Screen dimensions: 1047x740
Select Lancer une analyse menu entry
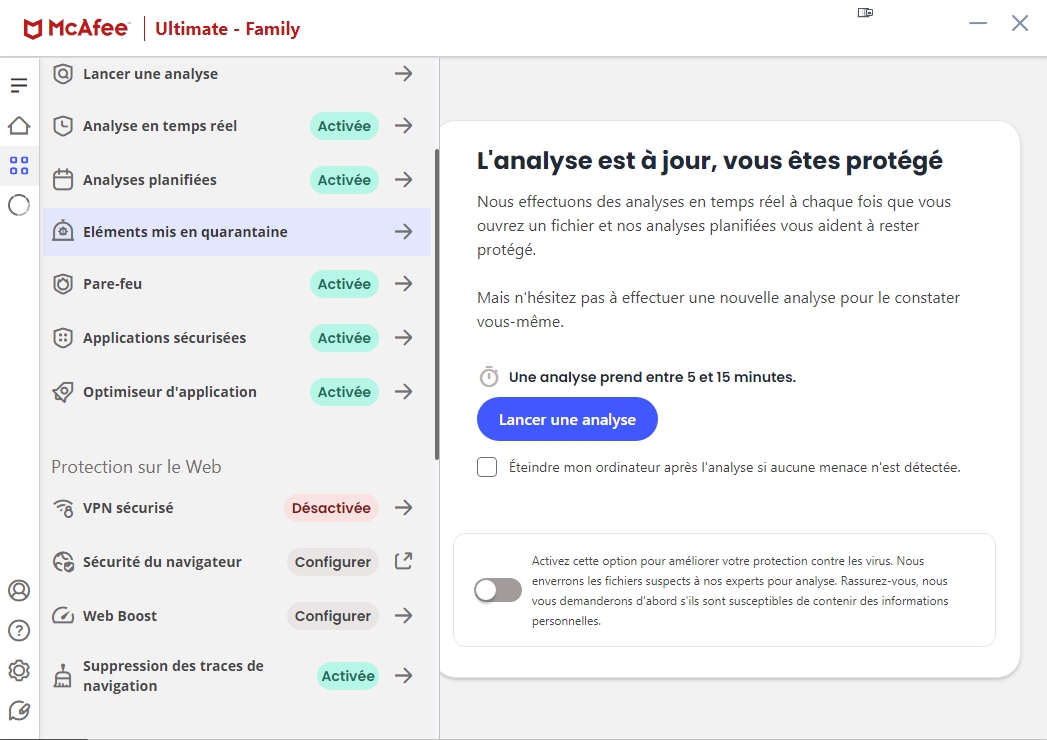[237, 73]
